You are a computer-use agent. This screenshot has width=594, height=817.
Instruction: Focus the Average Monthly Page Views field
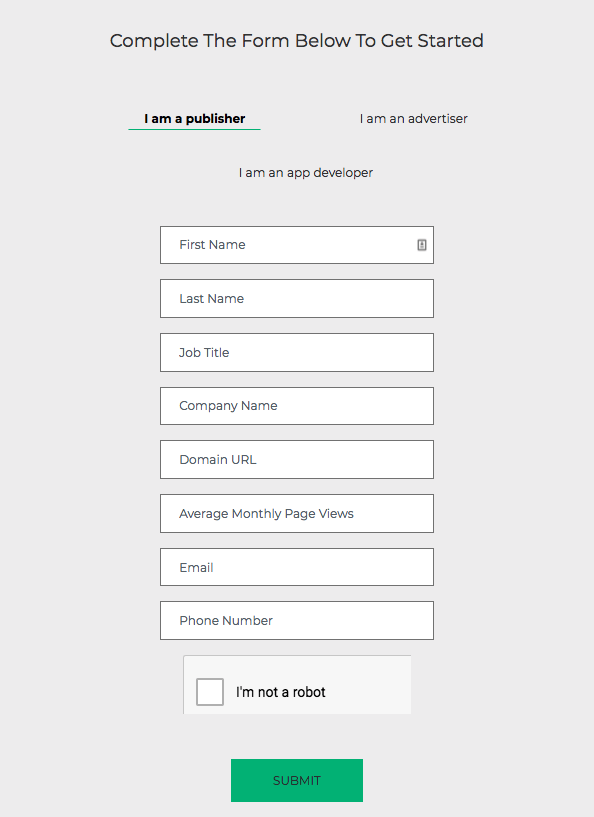297,513
